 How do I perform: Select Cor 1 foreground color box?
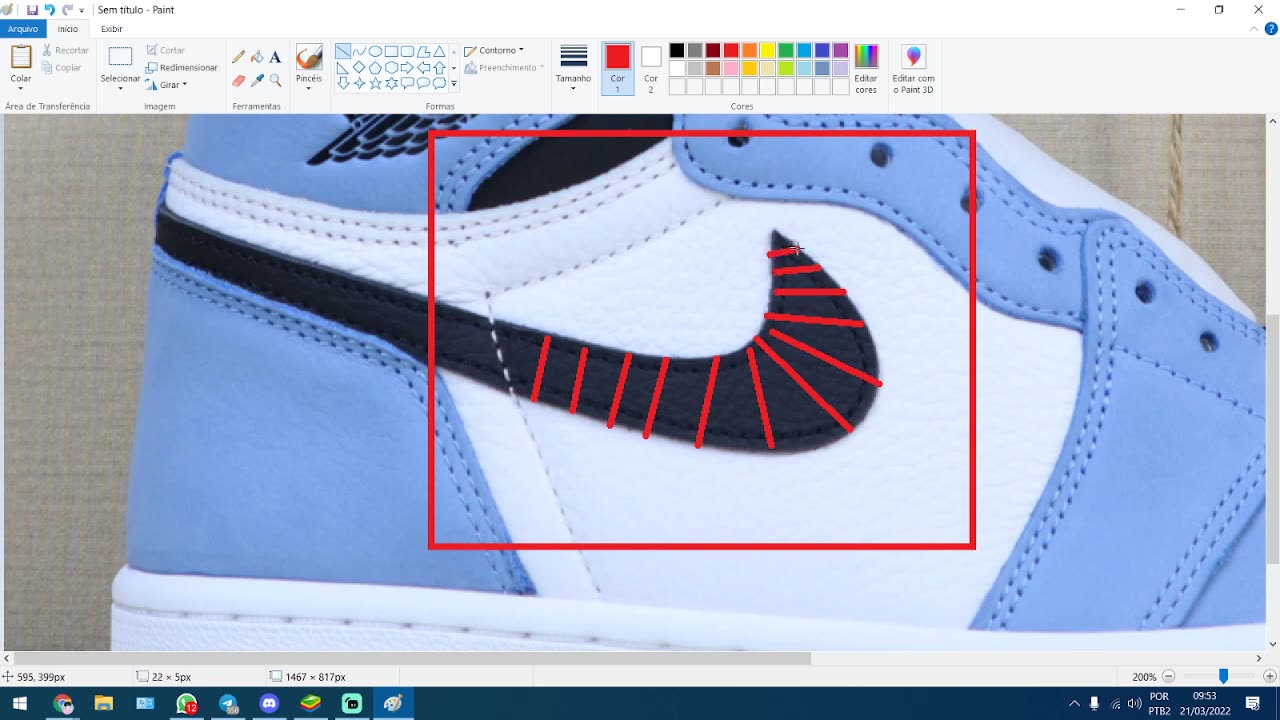coord(618,68)
